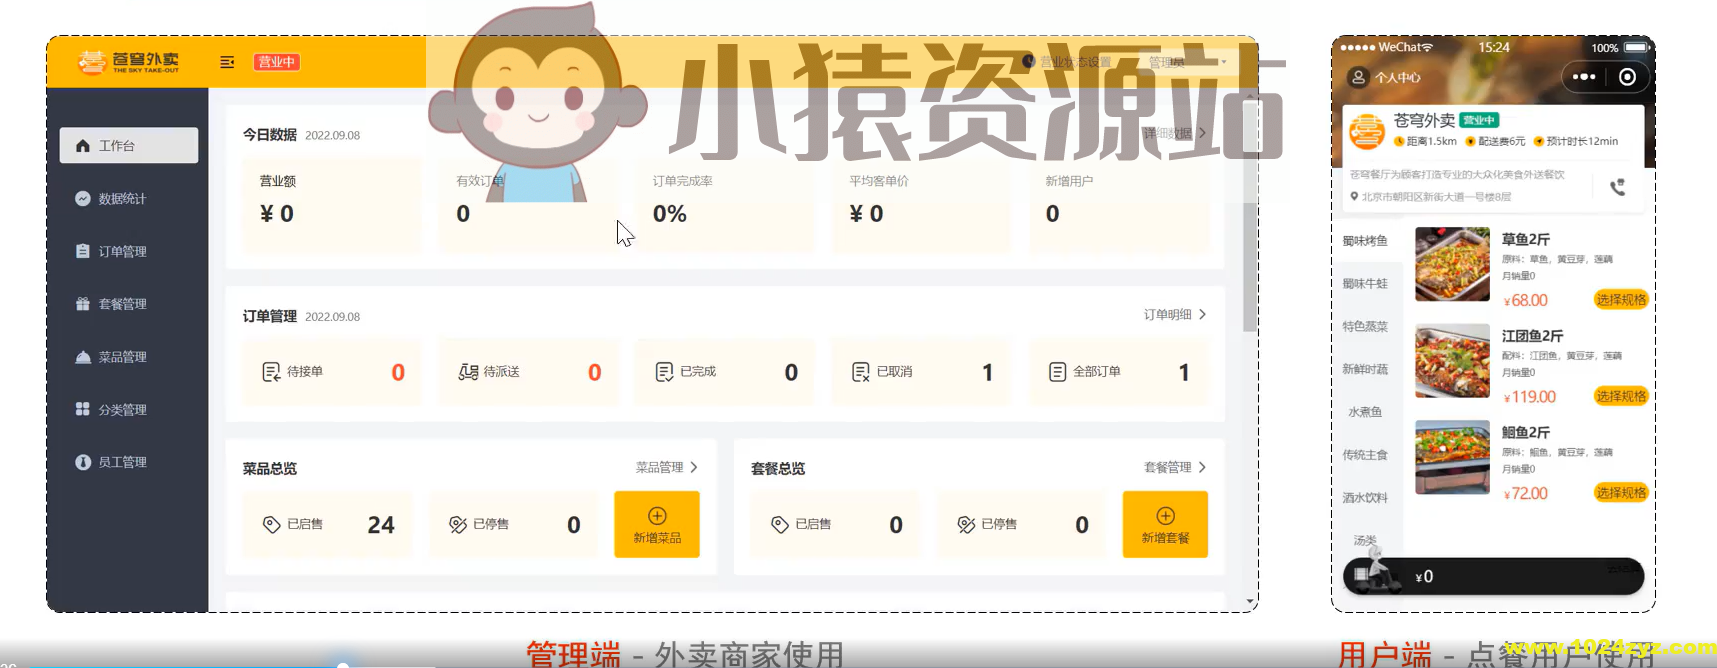Click the info icon beside 员工管理
Viewport: 1717px width, 668px height.
point(83,462)
